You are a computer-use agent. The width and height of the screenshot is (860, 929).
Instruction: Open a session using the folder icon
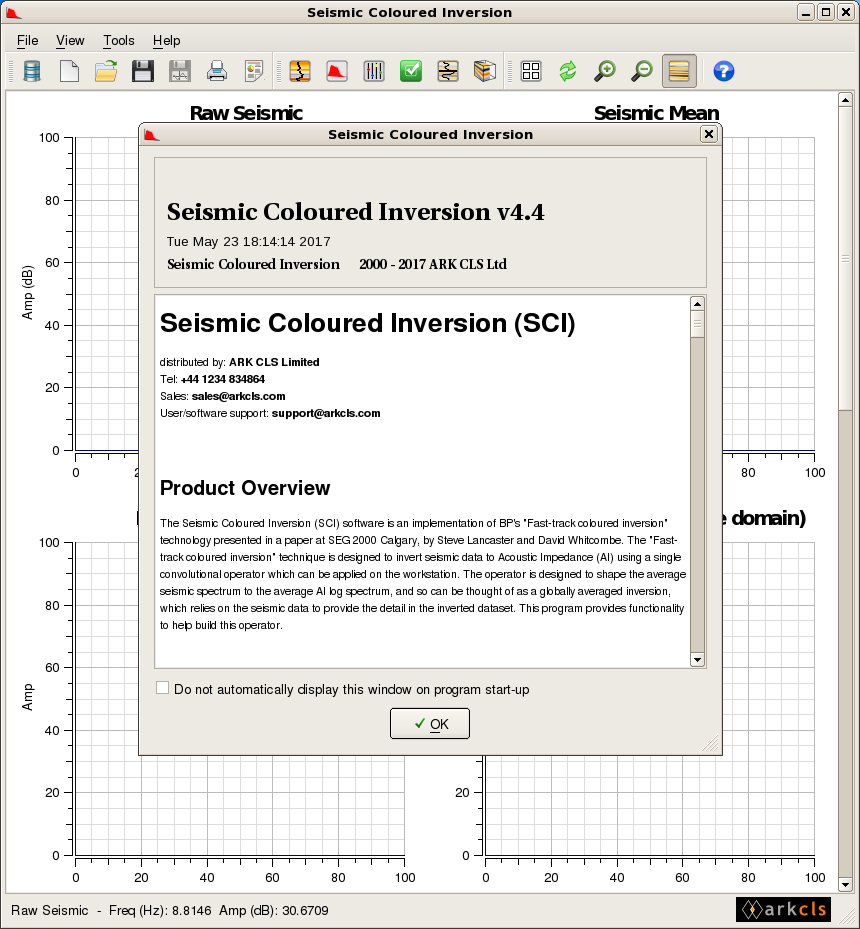coord(106,71)
